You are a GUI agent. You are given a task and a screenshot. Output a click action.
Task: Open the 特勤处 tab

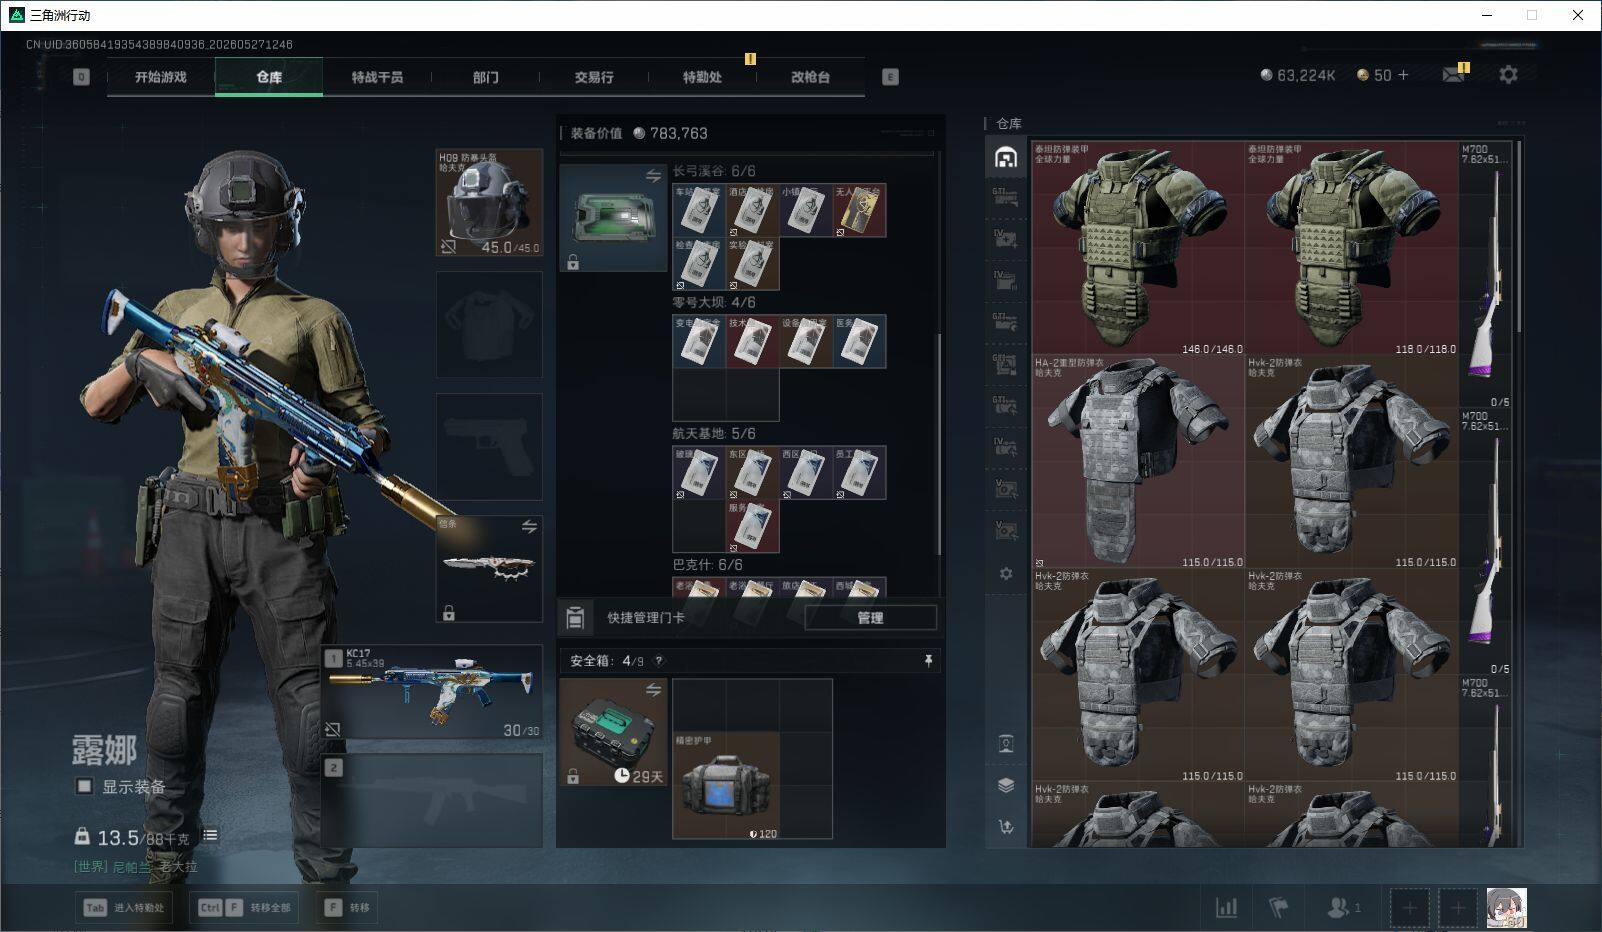pyautogui.click(x=702, y=77)
